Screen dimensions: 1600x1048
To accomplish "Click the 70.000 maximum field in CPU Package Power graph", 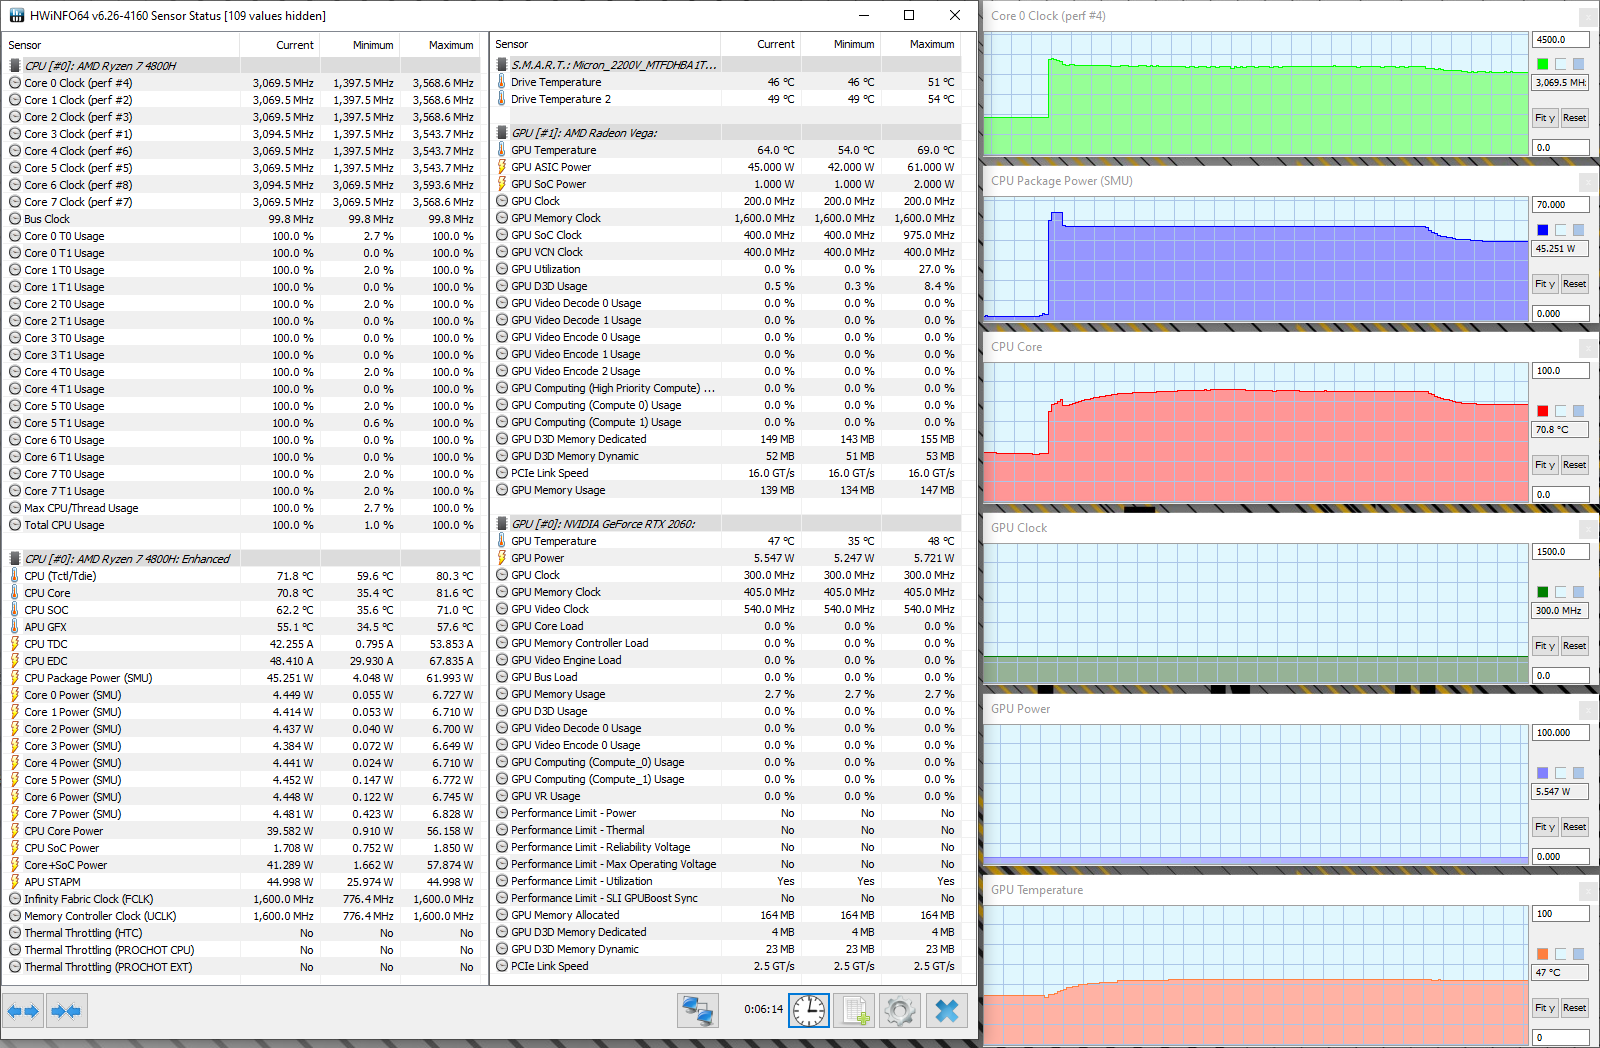I will [1560, 205].
